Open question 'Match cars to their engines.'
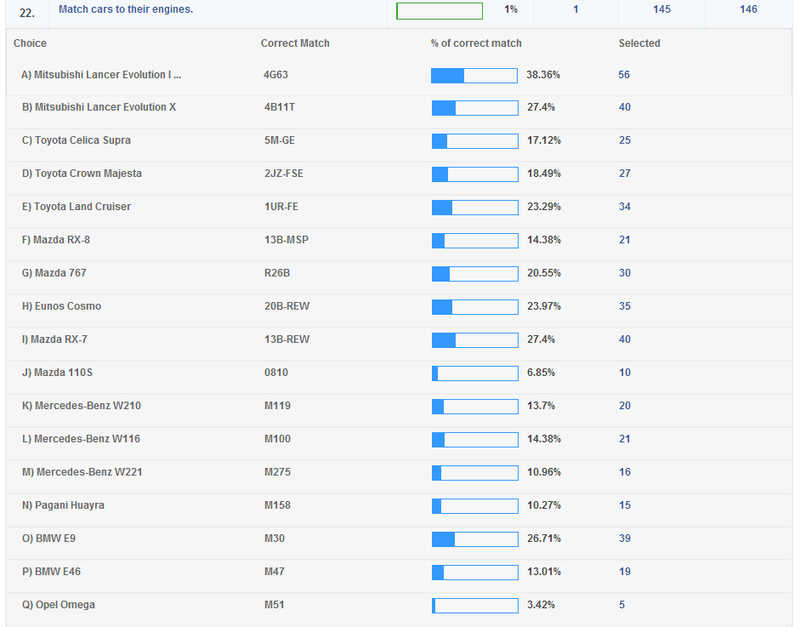The image size is (800, 627). tap(126, 9)
